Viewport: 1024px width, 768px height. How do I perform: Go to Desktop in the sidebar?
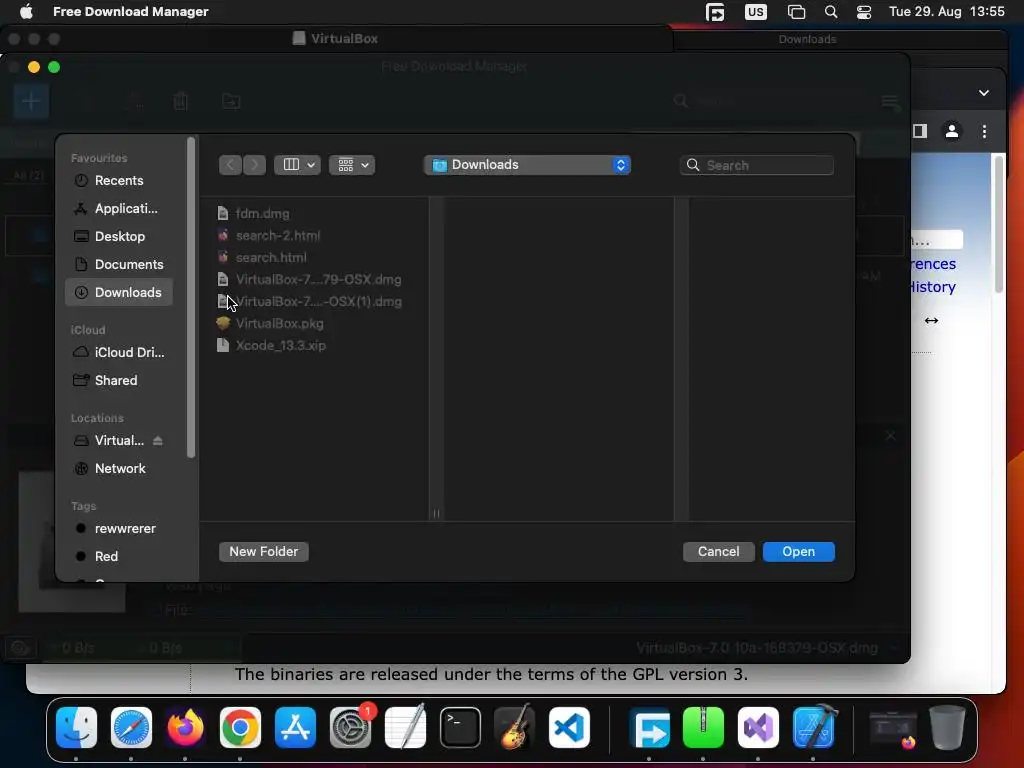click(x=118, y=236)
